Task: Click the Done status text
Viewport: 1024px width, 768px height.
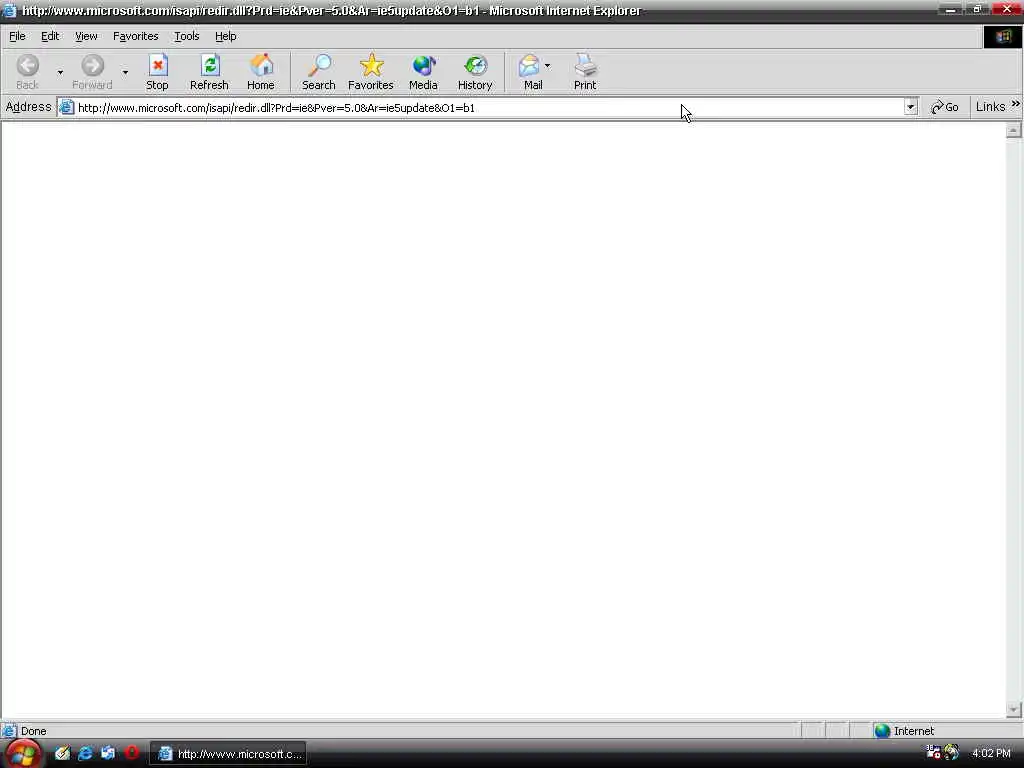Action: (x=34, y=731)
